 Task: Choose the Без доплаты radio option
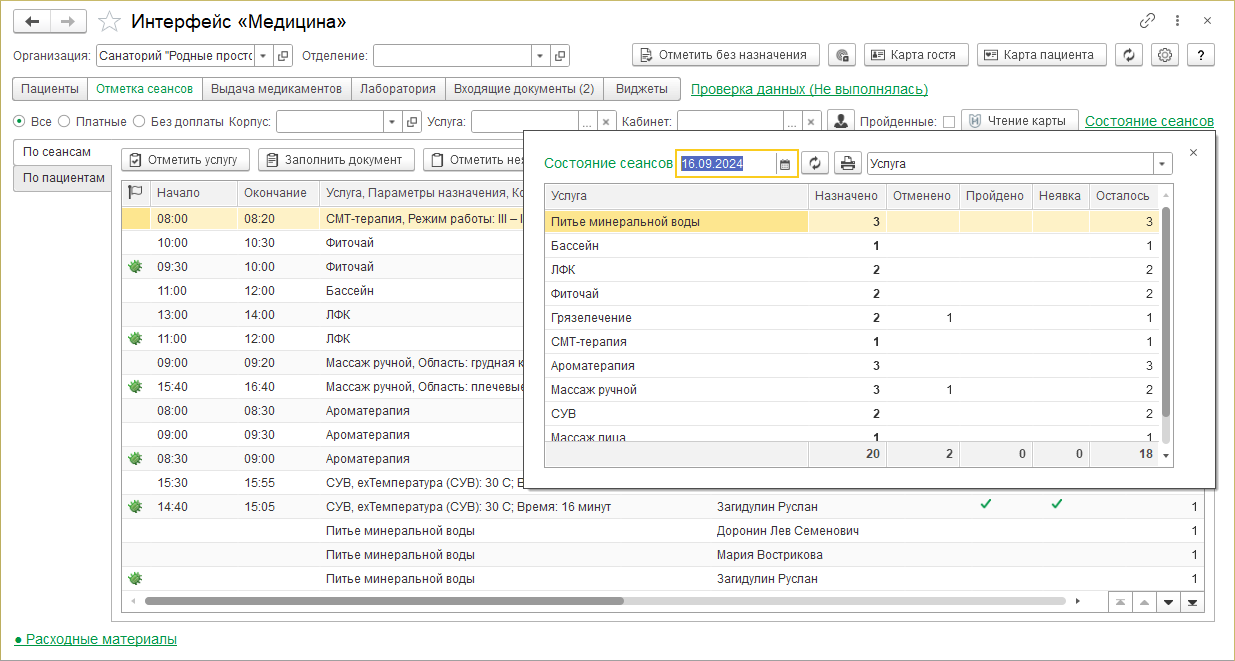[138, 122]
